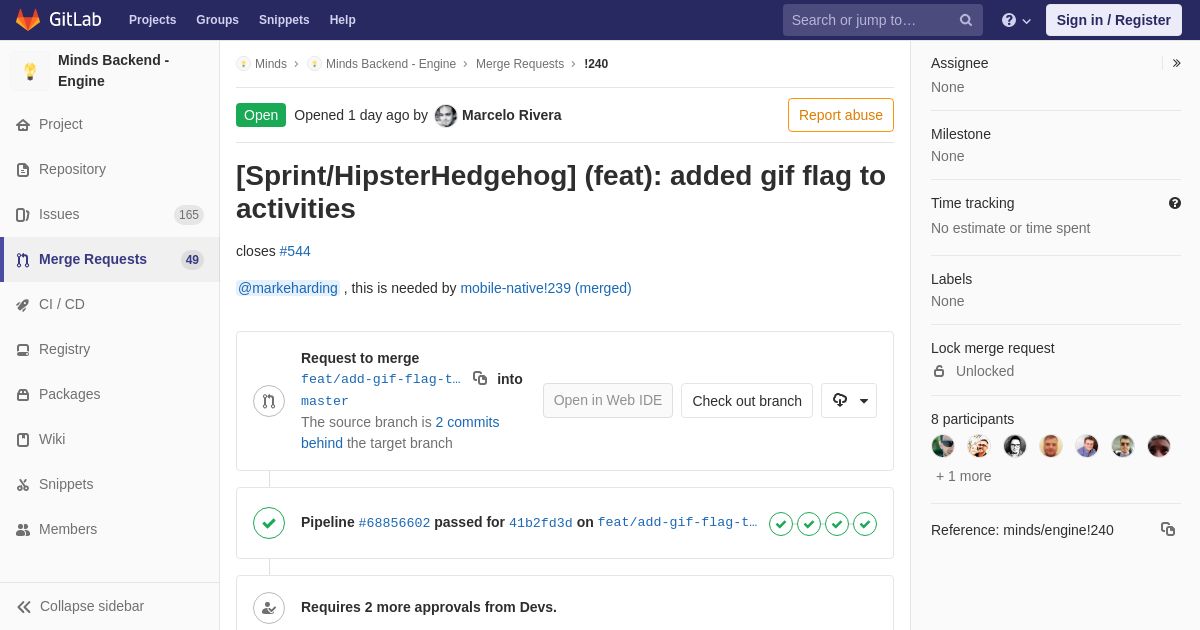Click the Unlocked lock icon
This screenshot has height=630, width=1200.
point(939,371)
